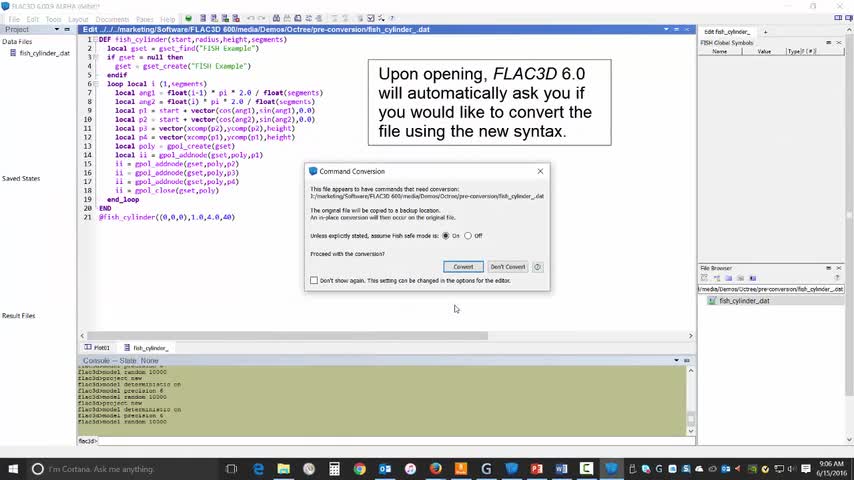The height and width of the screenshot is (480, 854).
Task: Close the File Browser section
Action: point(839,268)
